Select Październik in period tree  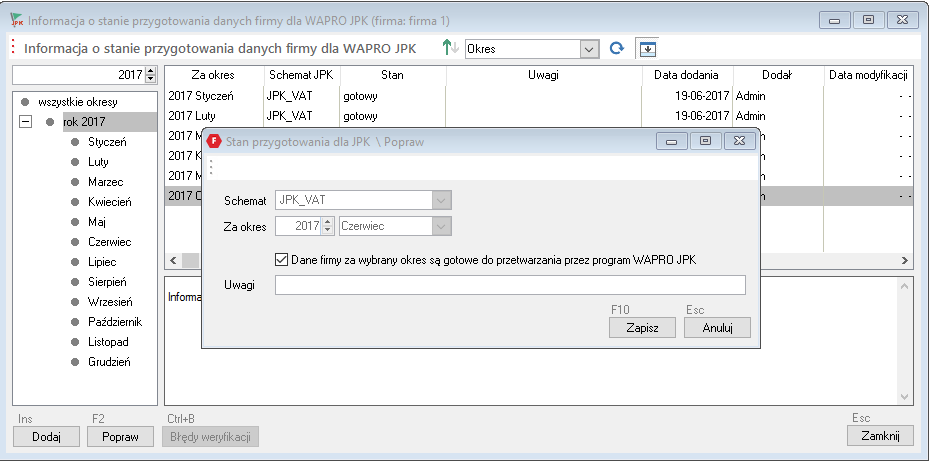pos(115,322)
